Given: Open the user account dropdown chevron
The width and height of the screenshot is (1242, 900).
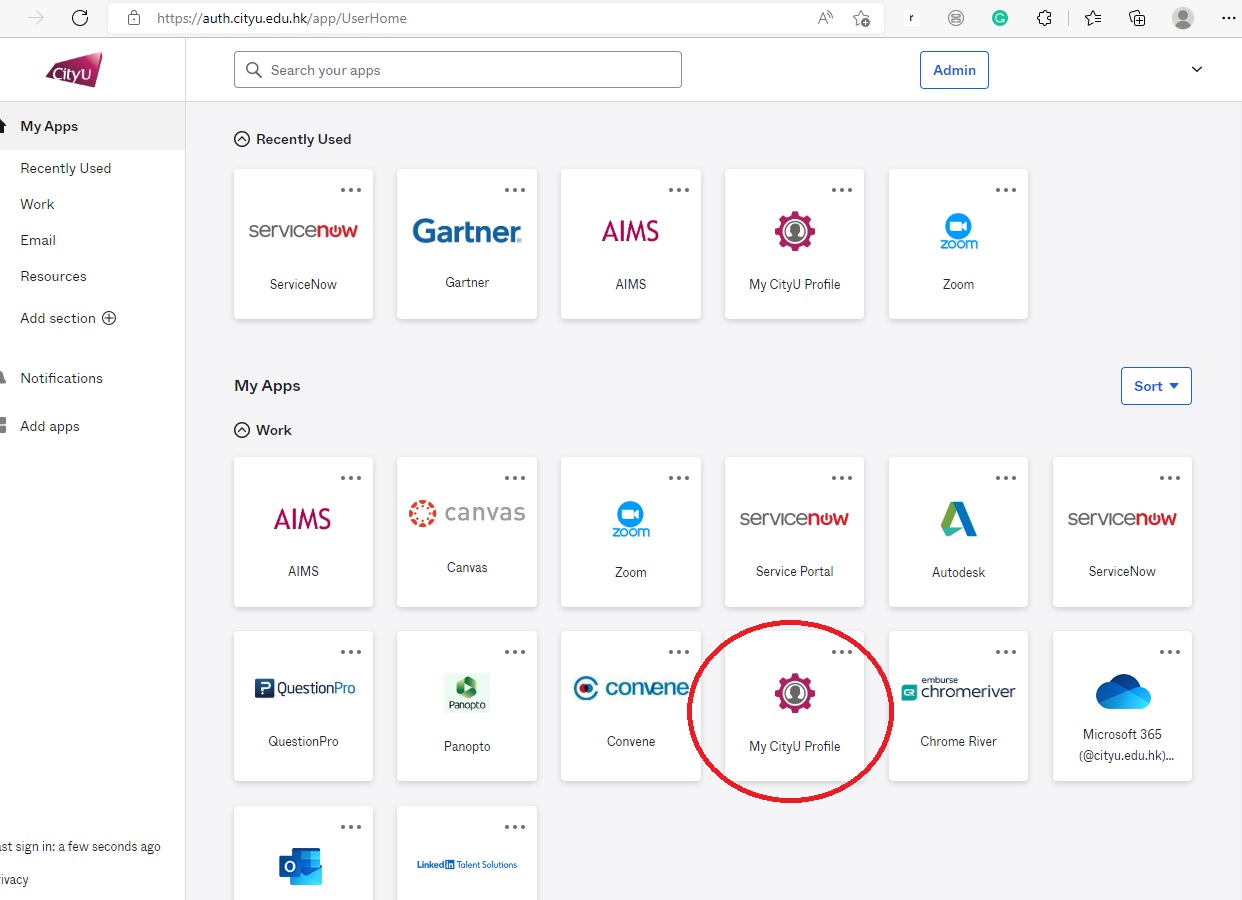Looking at the screenshot, I should pos(1197,70).
